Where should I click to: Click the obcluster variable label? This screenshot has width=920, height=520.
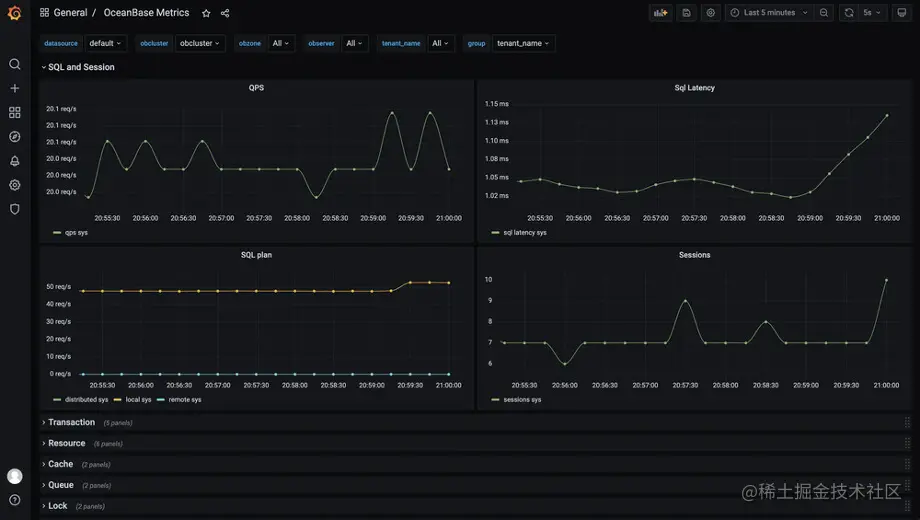[154, 43]
